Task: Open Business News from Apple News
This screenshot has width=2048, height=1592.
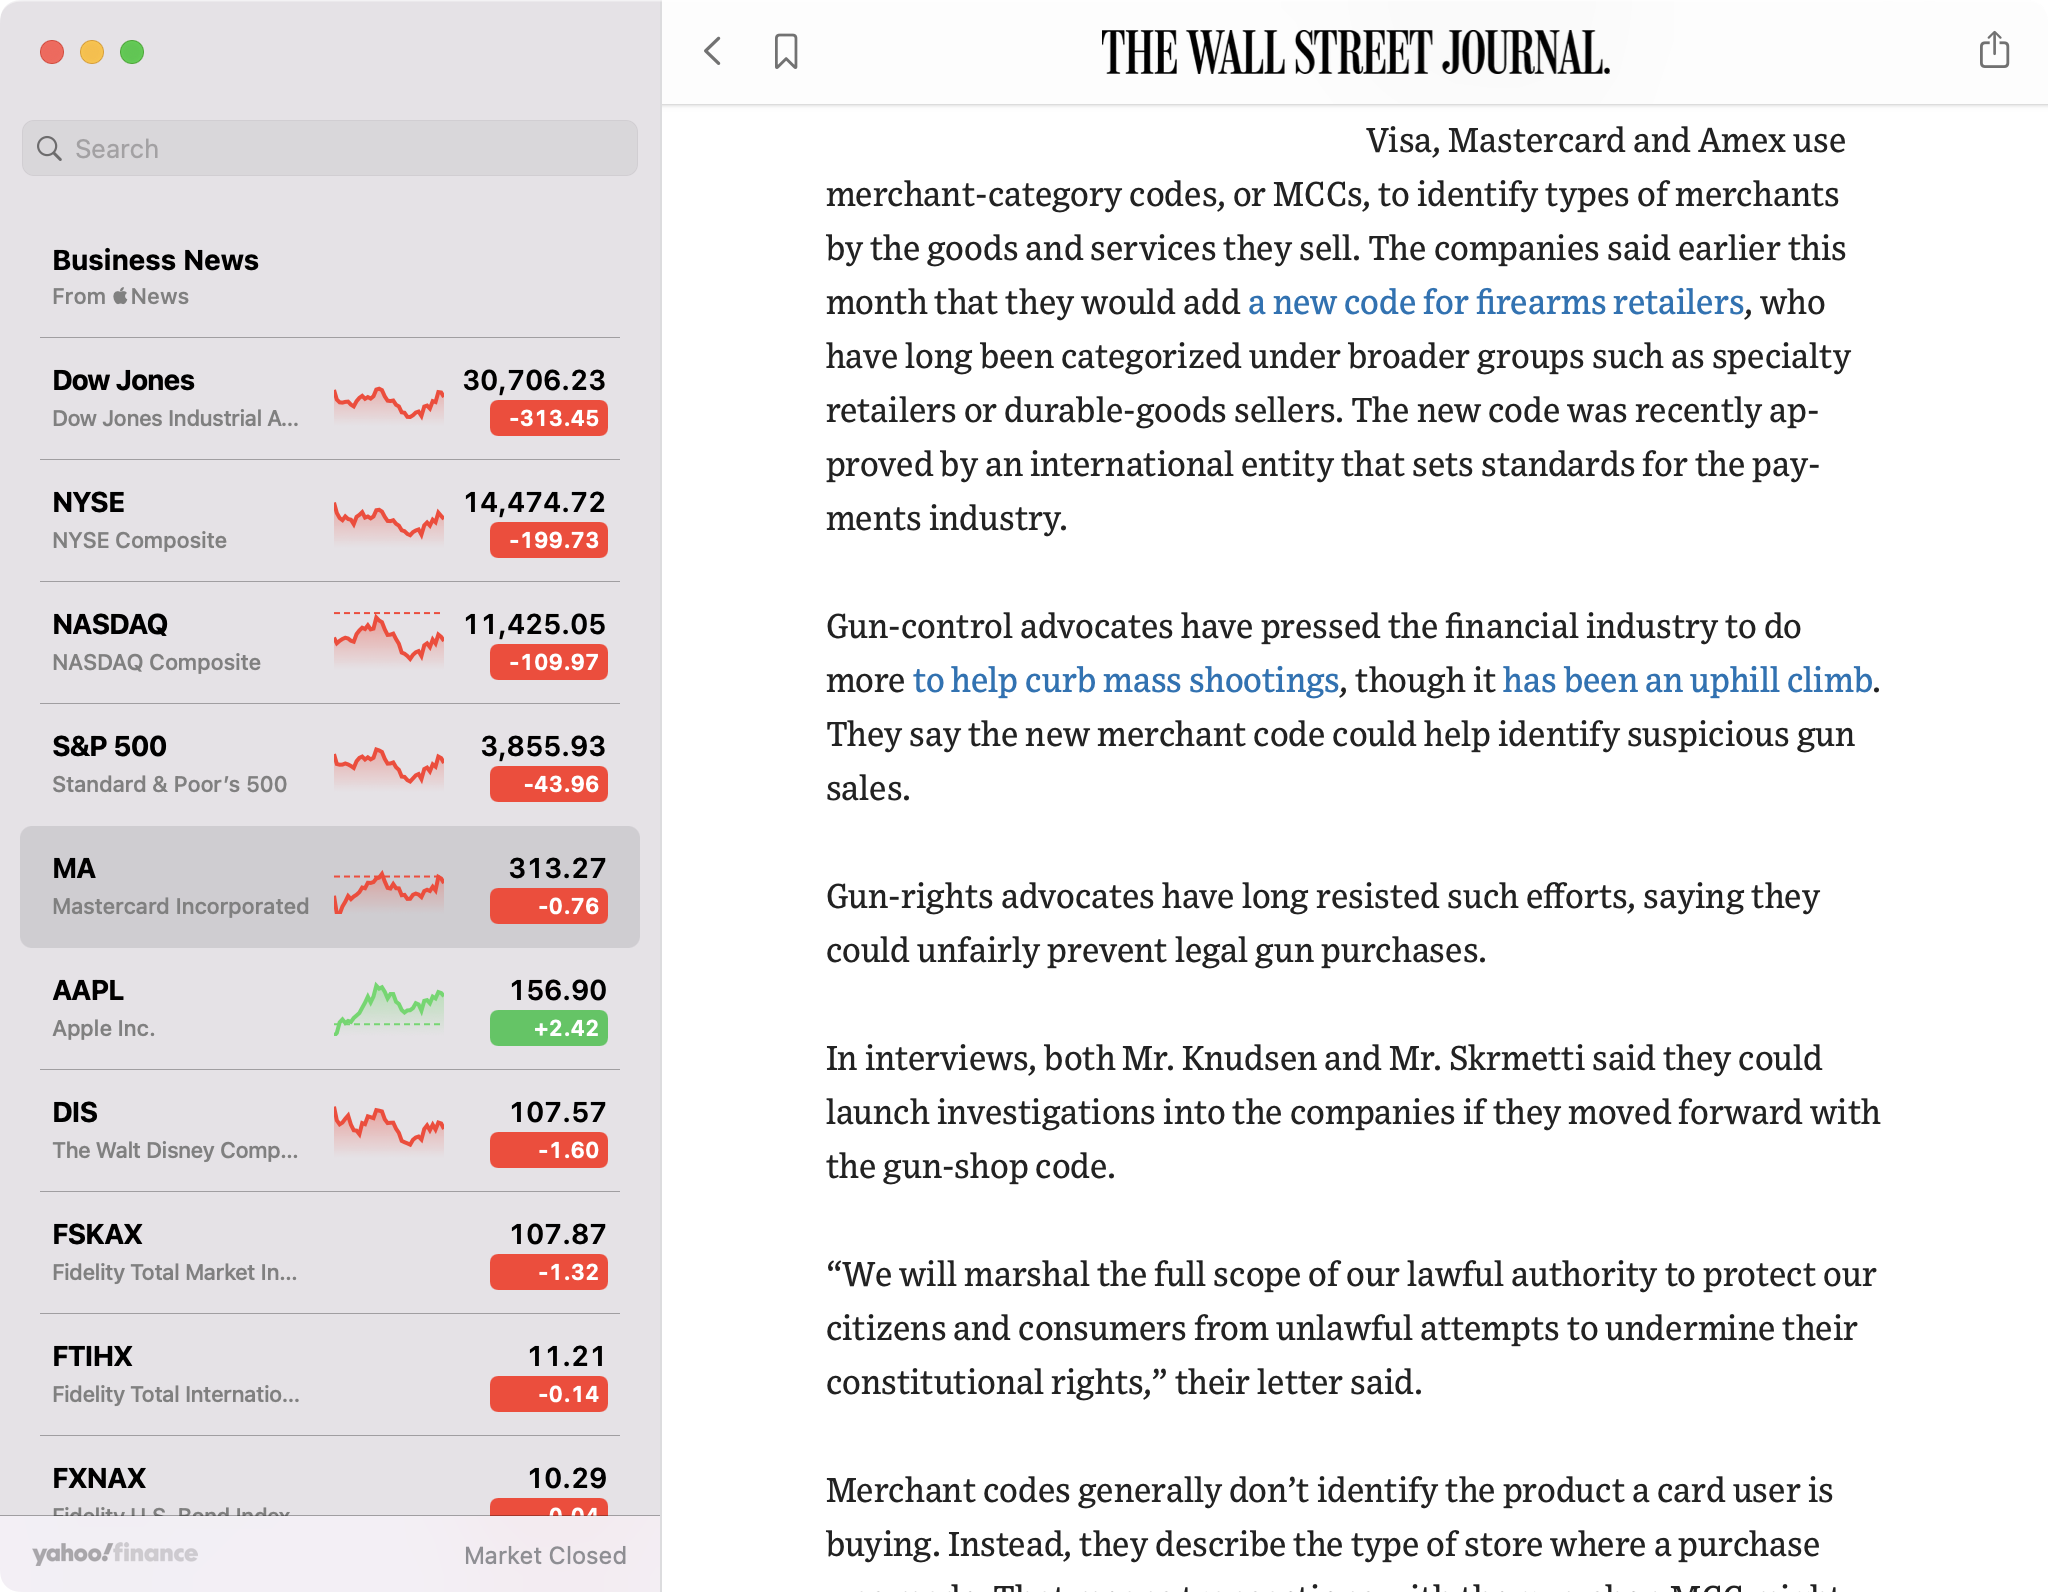Action: pyautogui.click(x=330, y=277)
